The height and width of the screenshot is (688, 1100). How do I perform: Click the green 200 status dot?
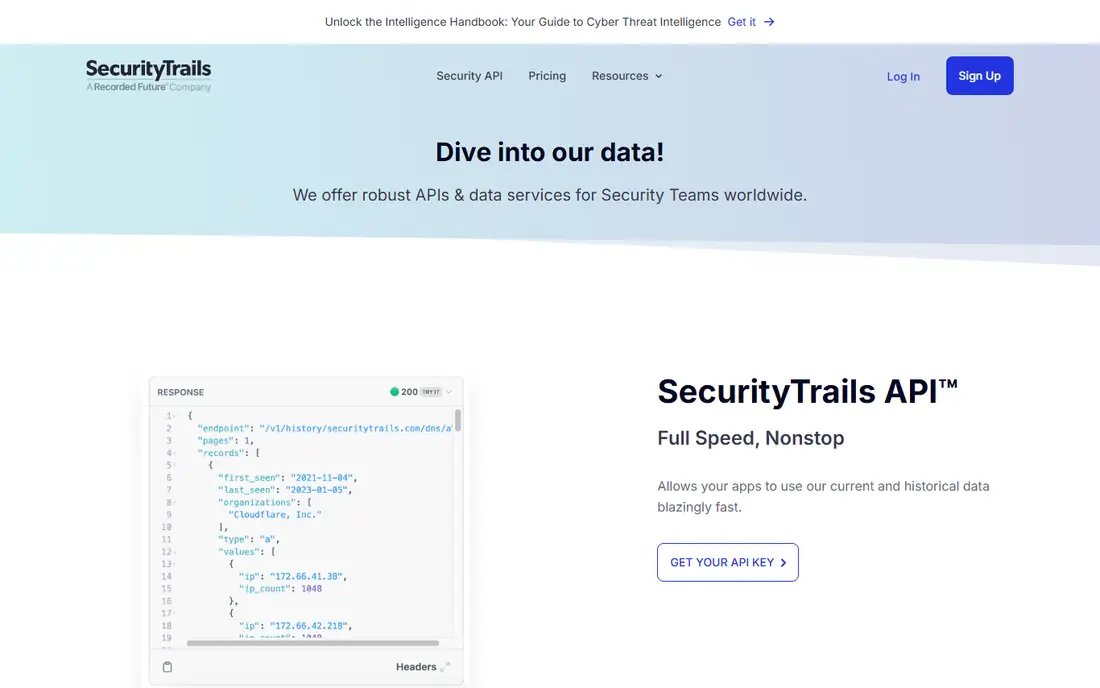(x=394, y=391)
